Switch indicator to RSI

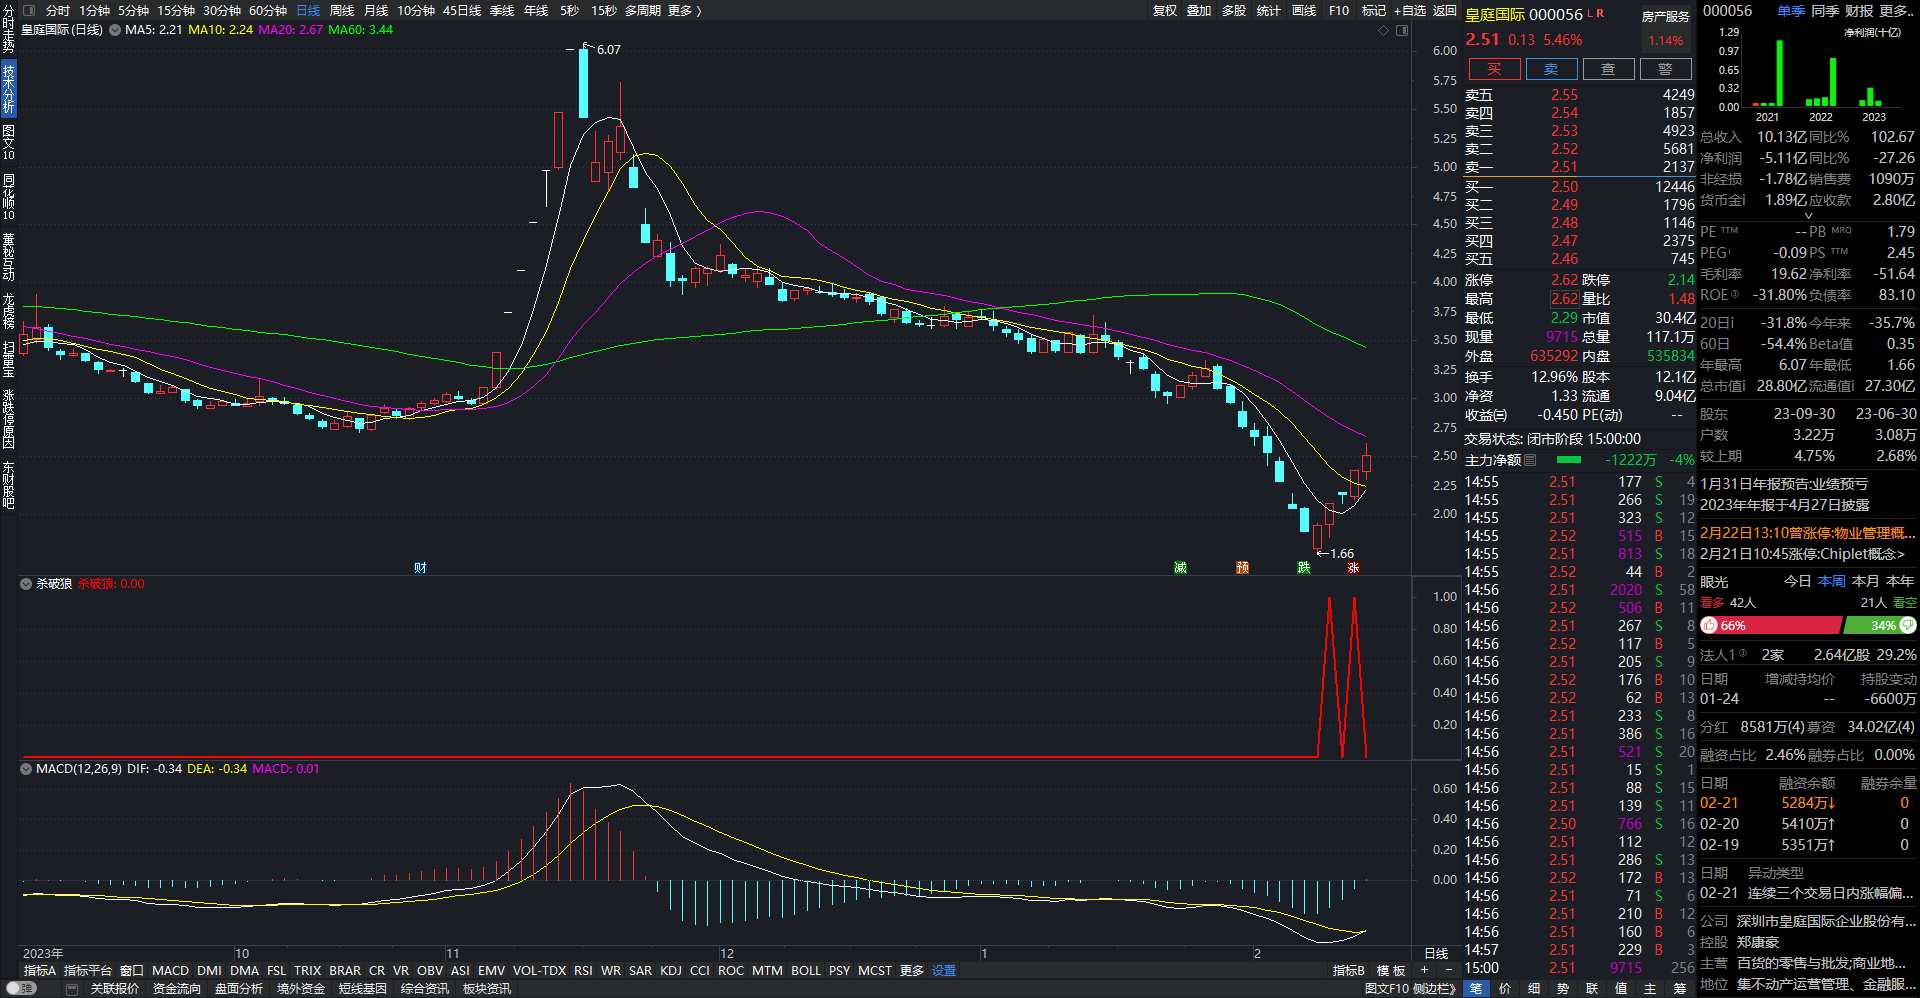click(583, 971)
